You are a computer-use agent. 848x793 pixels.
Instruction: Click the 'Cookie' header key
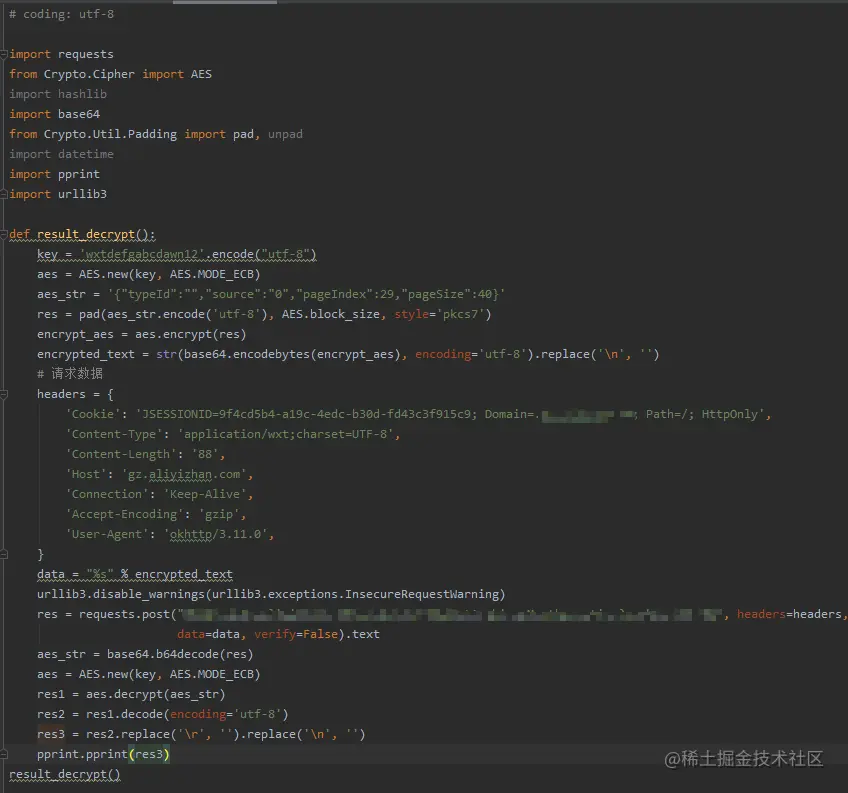[x=93, y=414]
